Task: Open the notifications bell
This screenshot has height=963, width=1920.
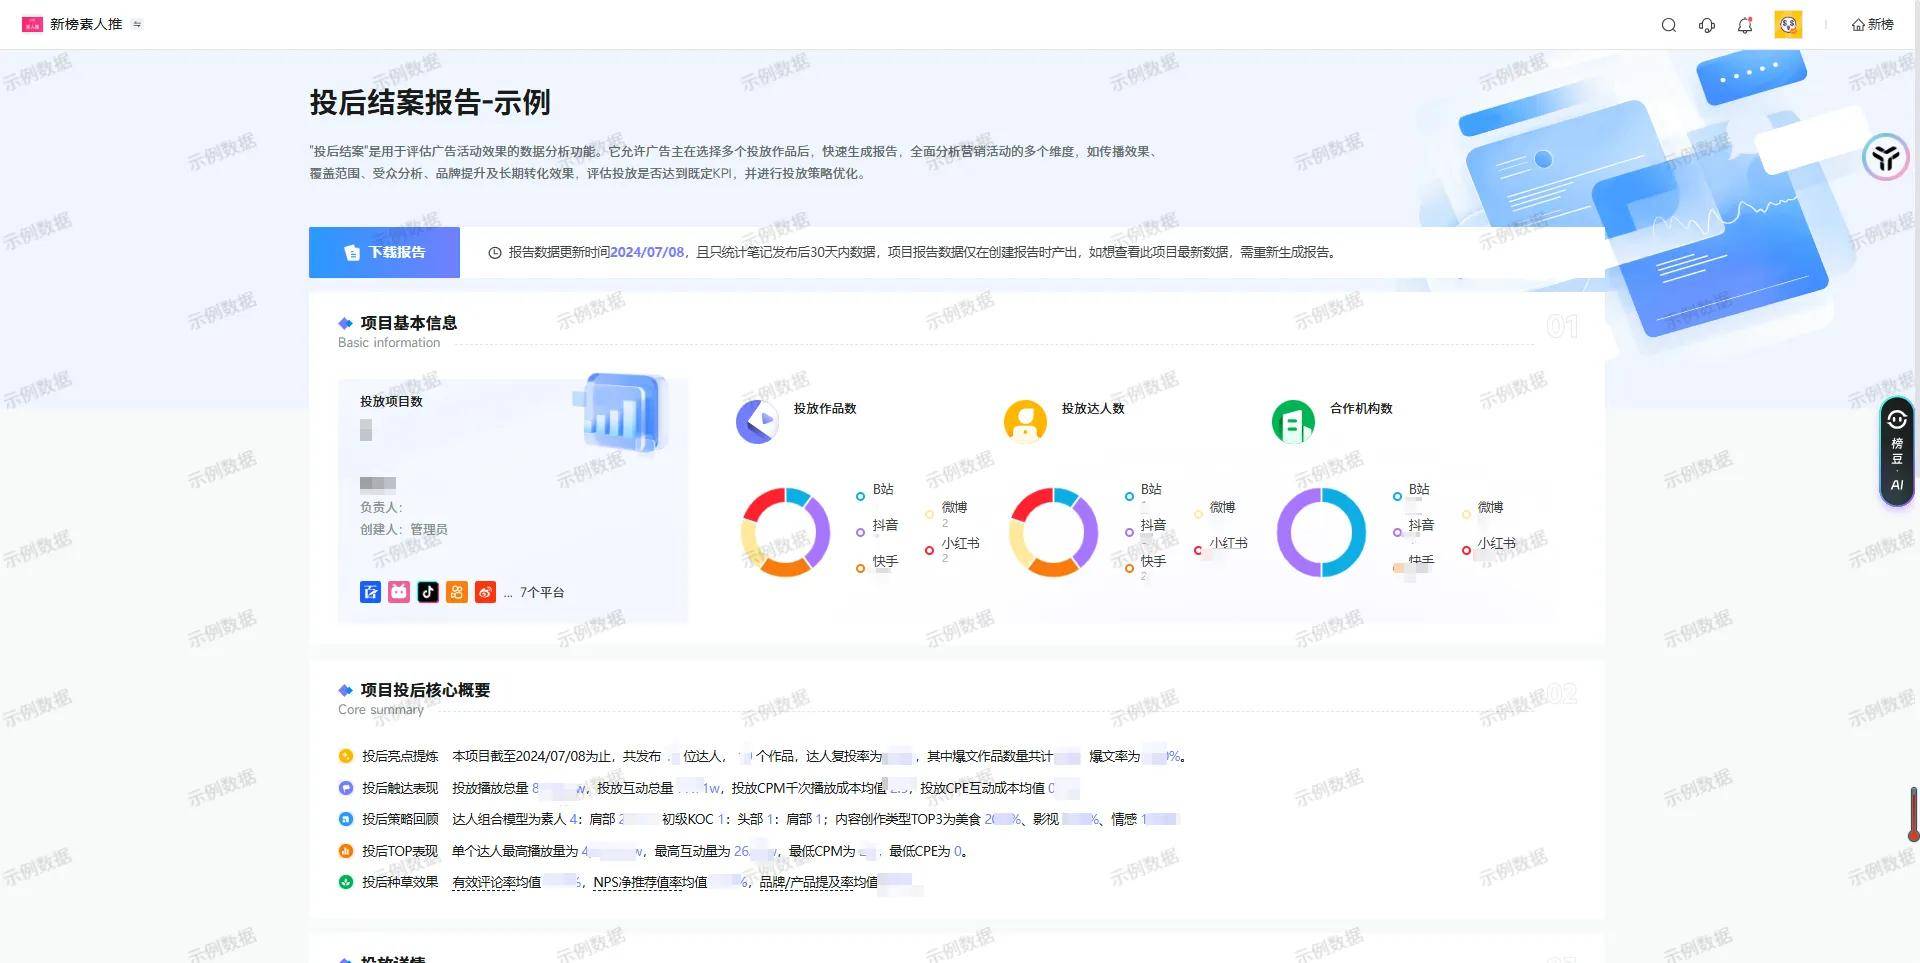Action: [1745, 25]
